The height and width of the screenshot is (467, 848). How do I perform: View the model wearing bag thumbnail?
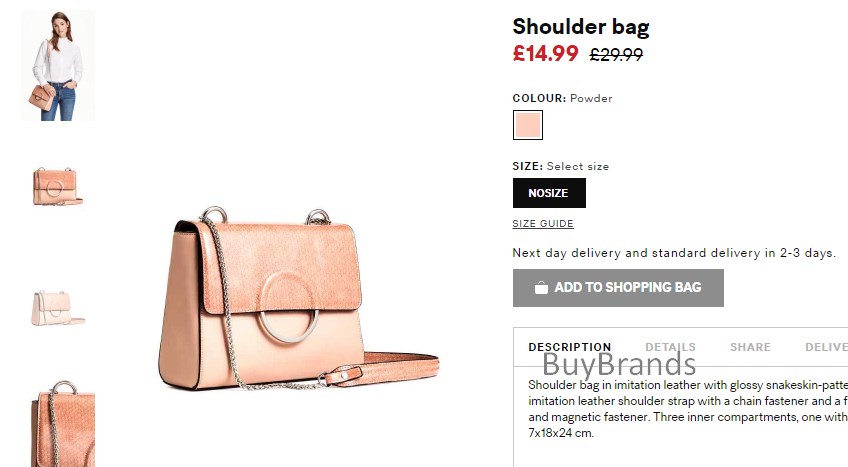point(58,65)
